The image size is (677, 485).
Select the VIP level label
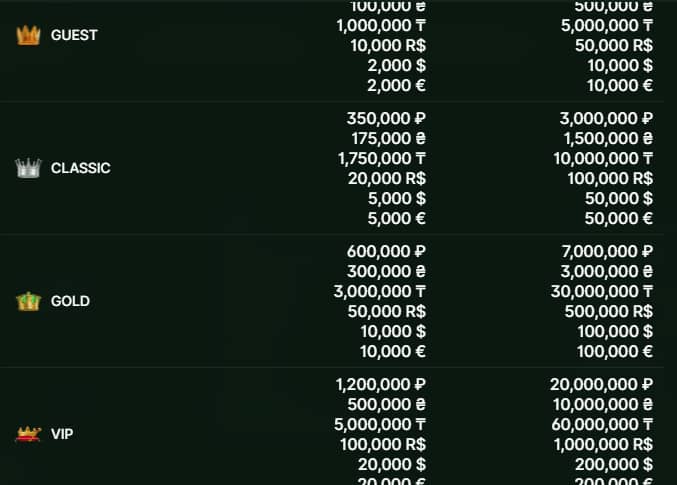coord(62,434)
